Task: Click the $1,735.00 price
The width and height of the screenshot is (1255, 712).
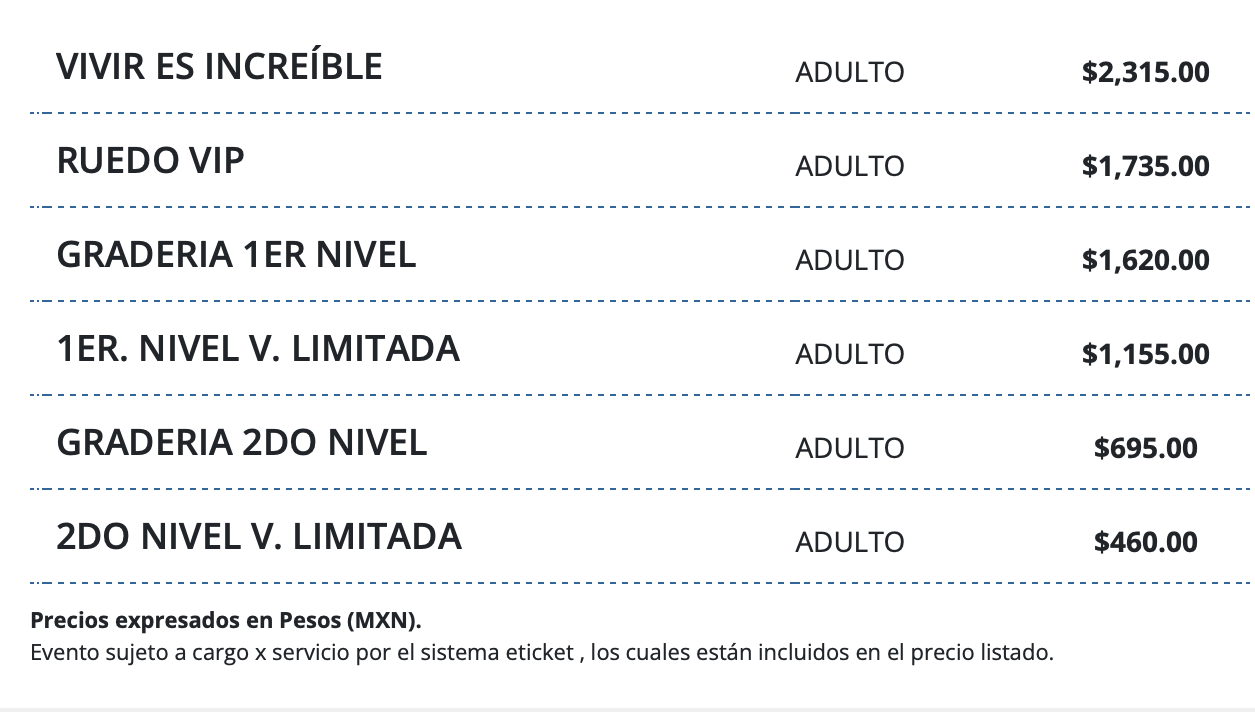Action: 1145,166
